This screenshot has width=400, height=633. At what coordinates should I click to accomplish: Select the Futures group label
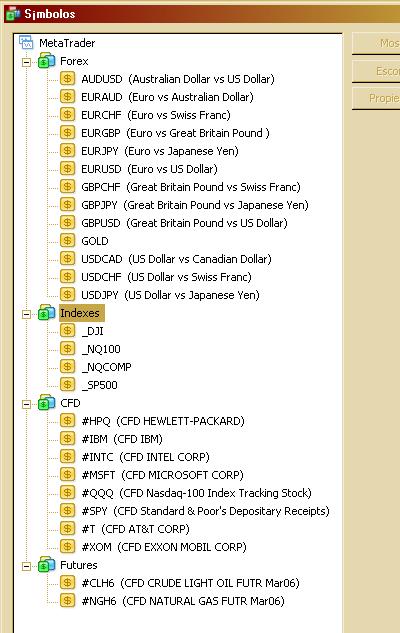[x=79, y=565]
